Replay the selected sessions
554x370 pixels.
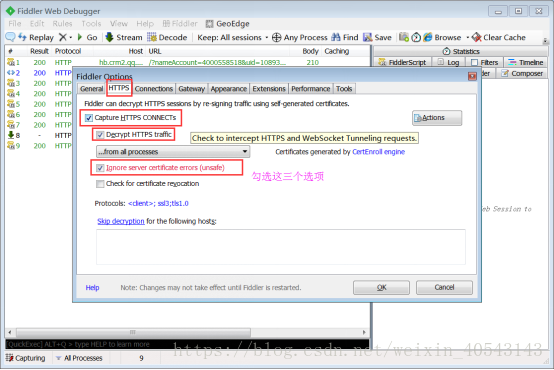coord(36,37)
